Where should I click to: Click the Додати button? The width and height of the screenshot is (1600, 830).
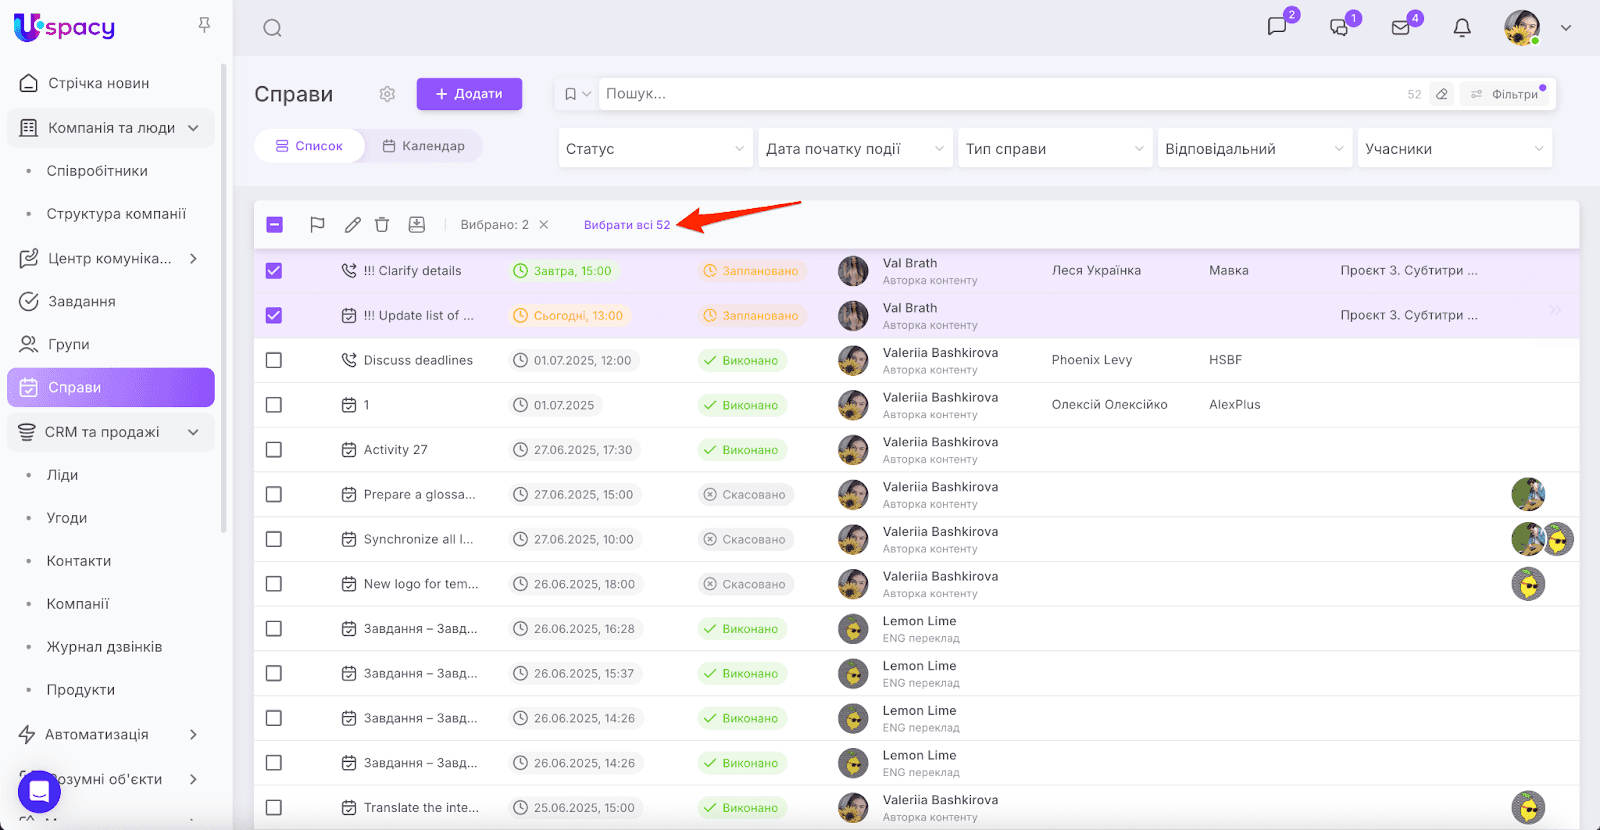(469, 94)
